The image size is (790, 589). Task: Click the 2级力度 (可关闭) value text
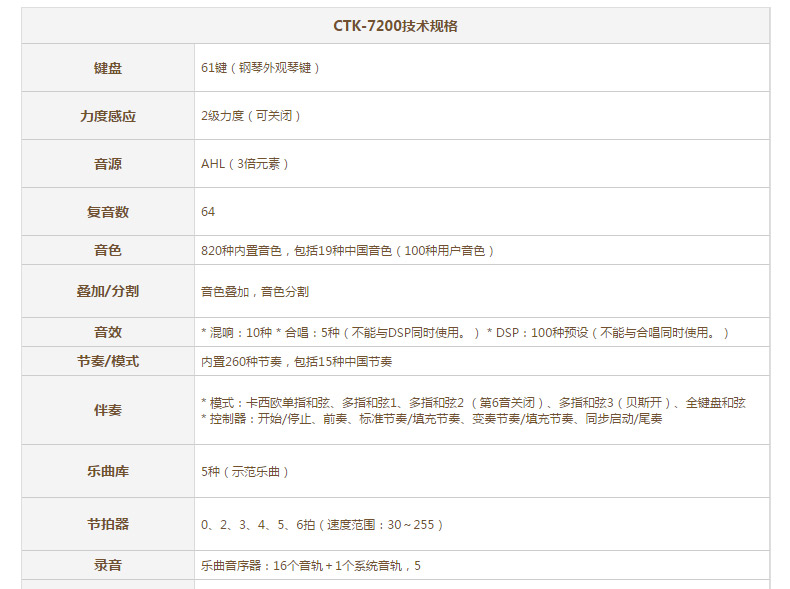coord(251,116)
